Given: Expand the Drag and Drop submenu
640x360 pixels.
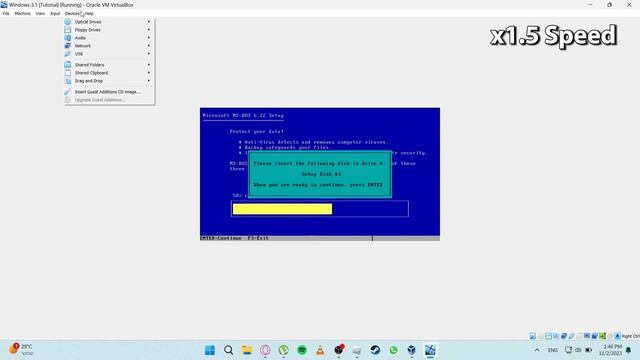Looking at the screenshot, I should pyautogui.click(x=109, y=81).
